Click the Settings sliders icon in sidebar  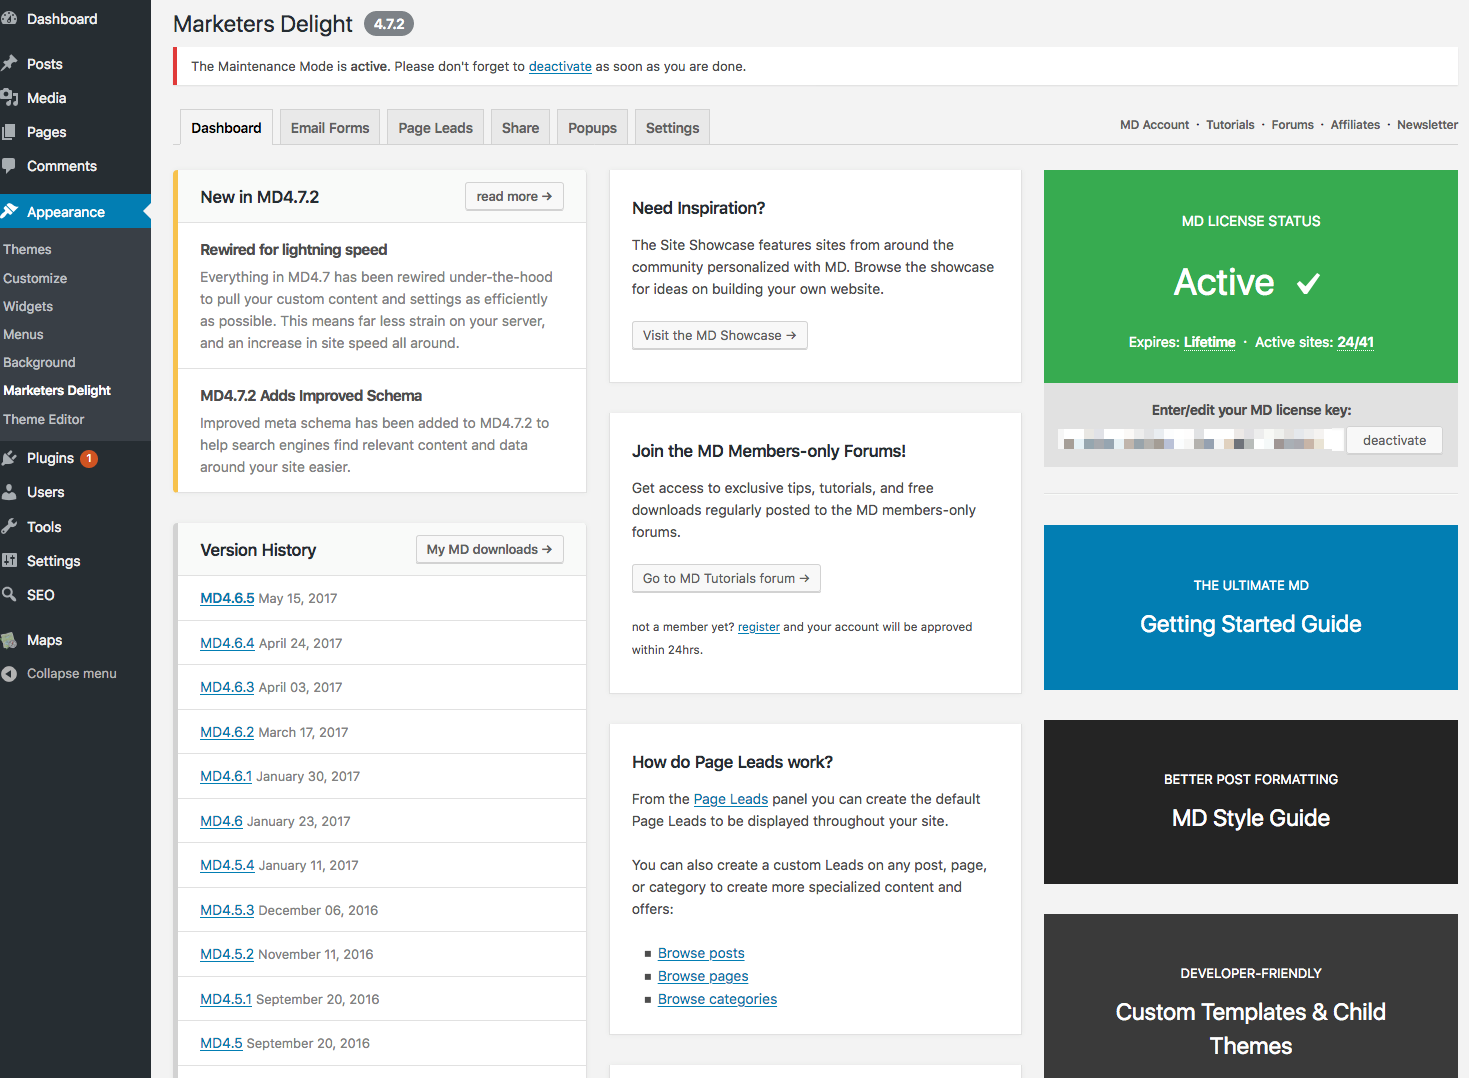tap(9, 561)
